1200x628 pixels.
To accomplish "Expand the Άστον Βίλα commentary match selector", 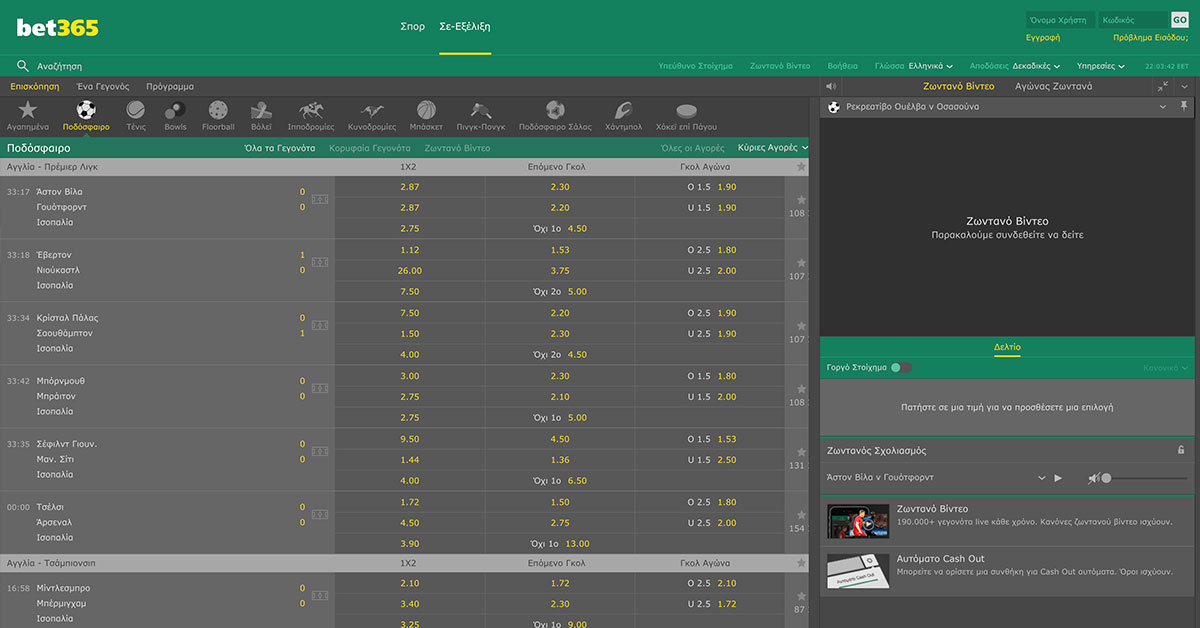I will click(x=1042, y=478).
